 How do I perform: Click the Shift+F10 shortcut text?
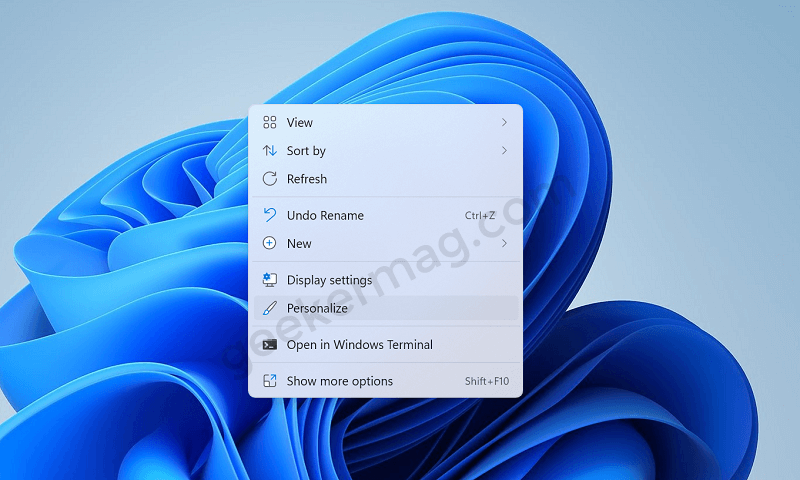(487, 381)
